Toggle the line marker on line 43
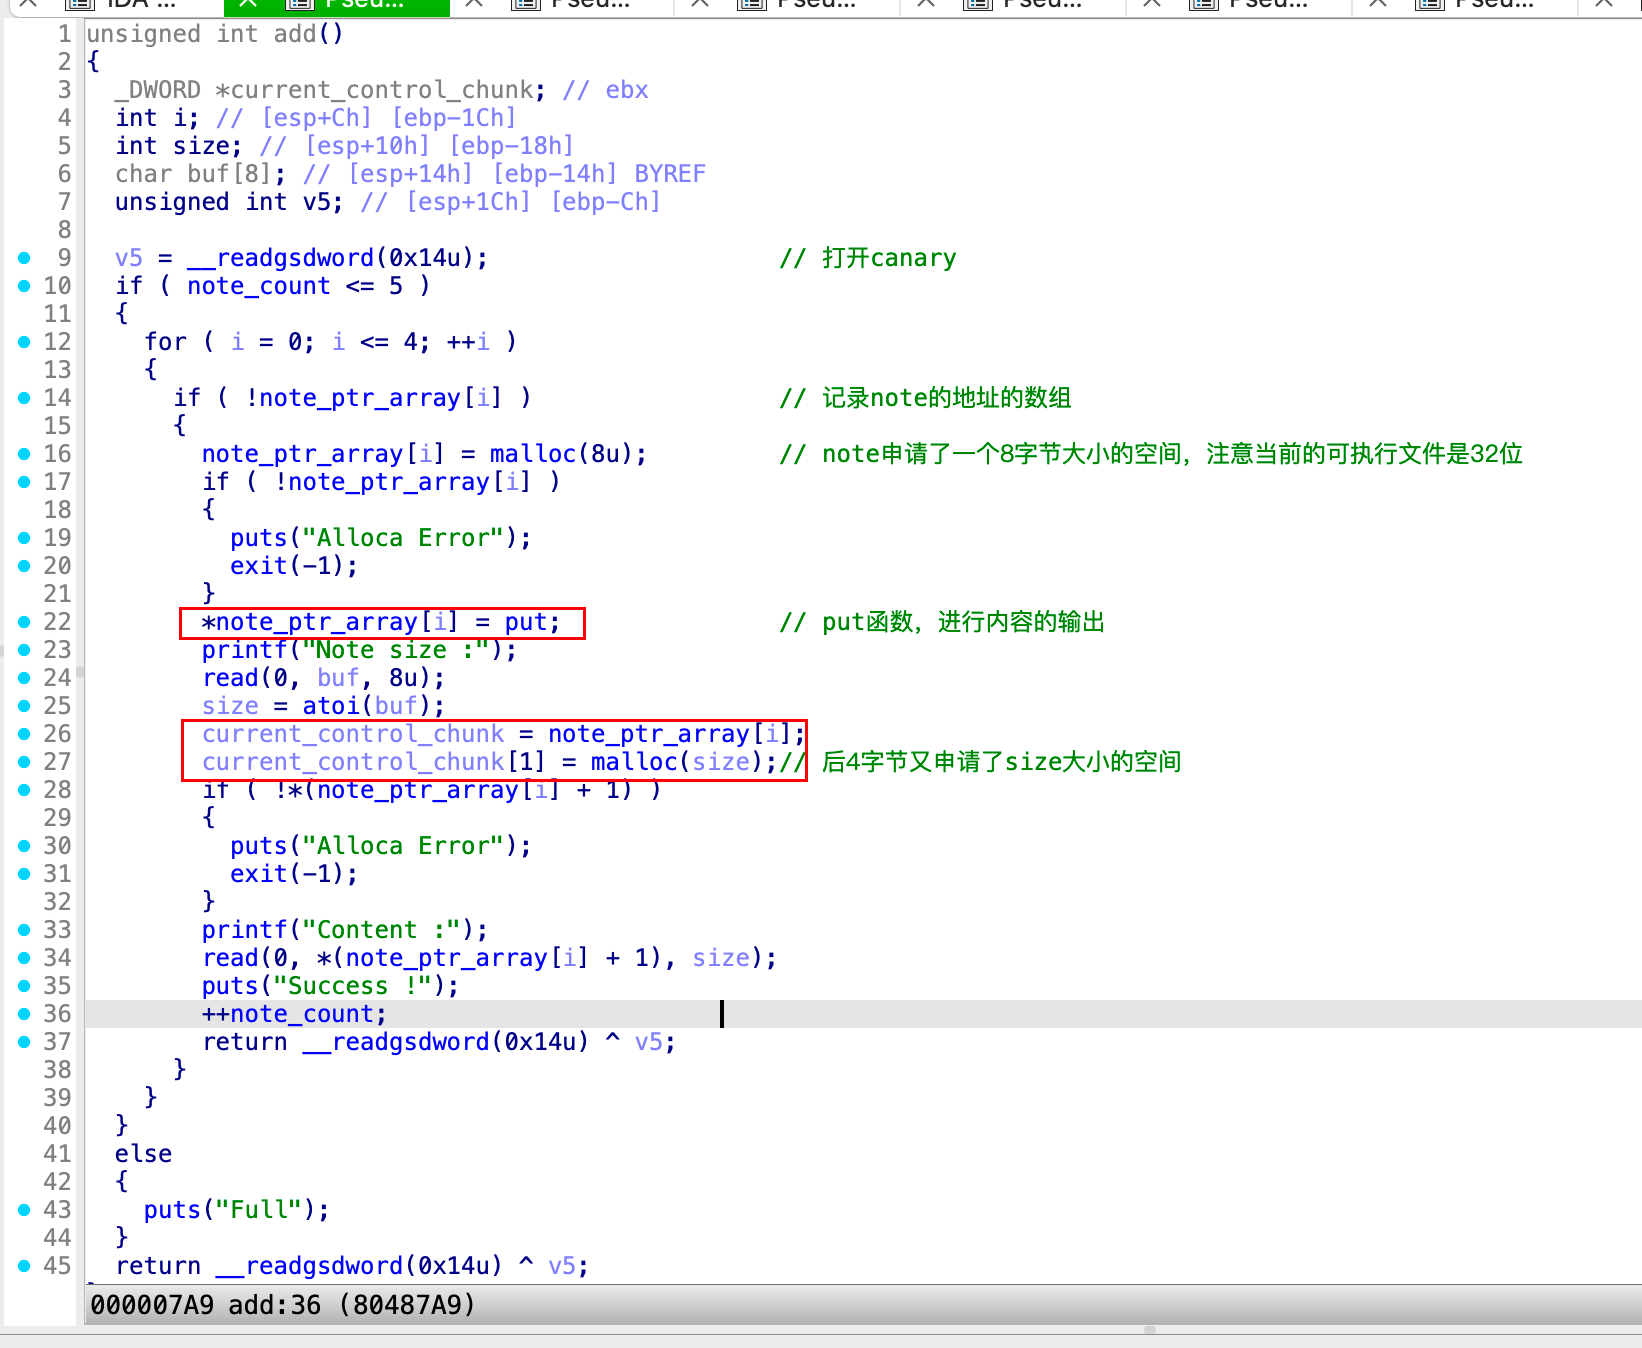This screenshot has height=1348, width=1642. pos(25,1209)
